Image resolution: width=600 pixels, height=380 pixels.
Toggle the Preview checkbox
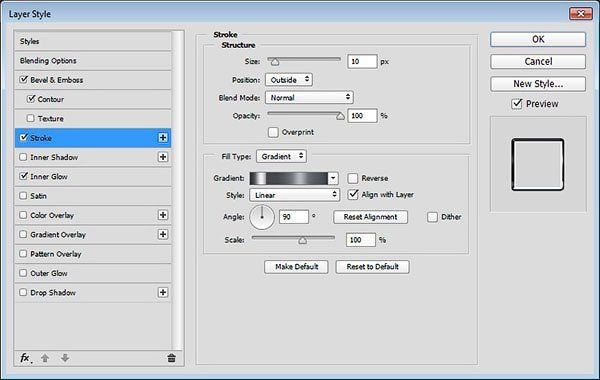(517, 104)
